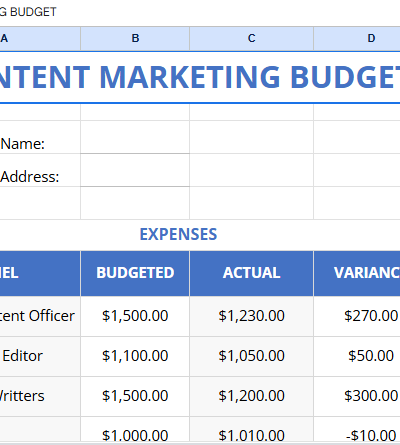400x445 pixels.
Task: Click the ACTUAL column header cell
Action: [x=251, y=273]
